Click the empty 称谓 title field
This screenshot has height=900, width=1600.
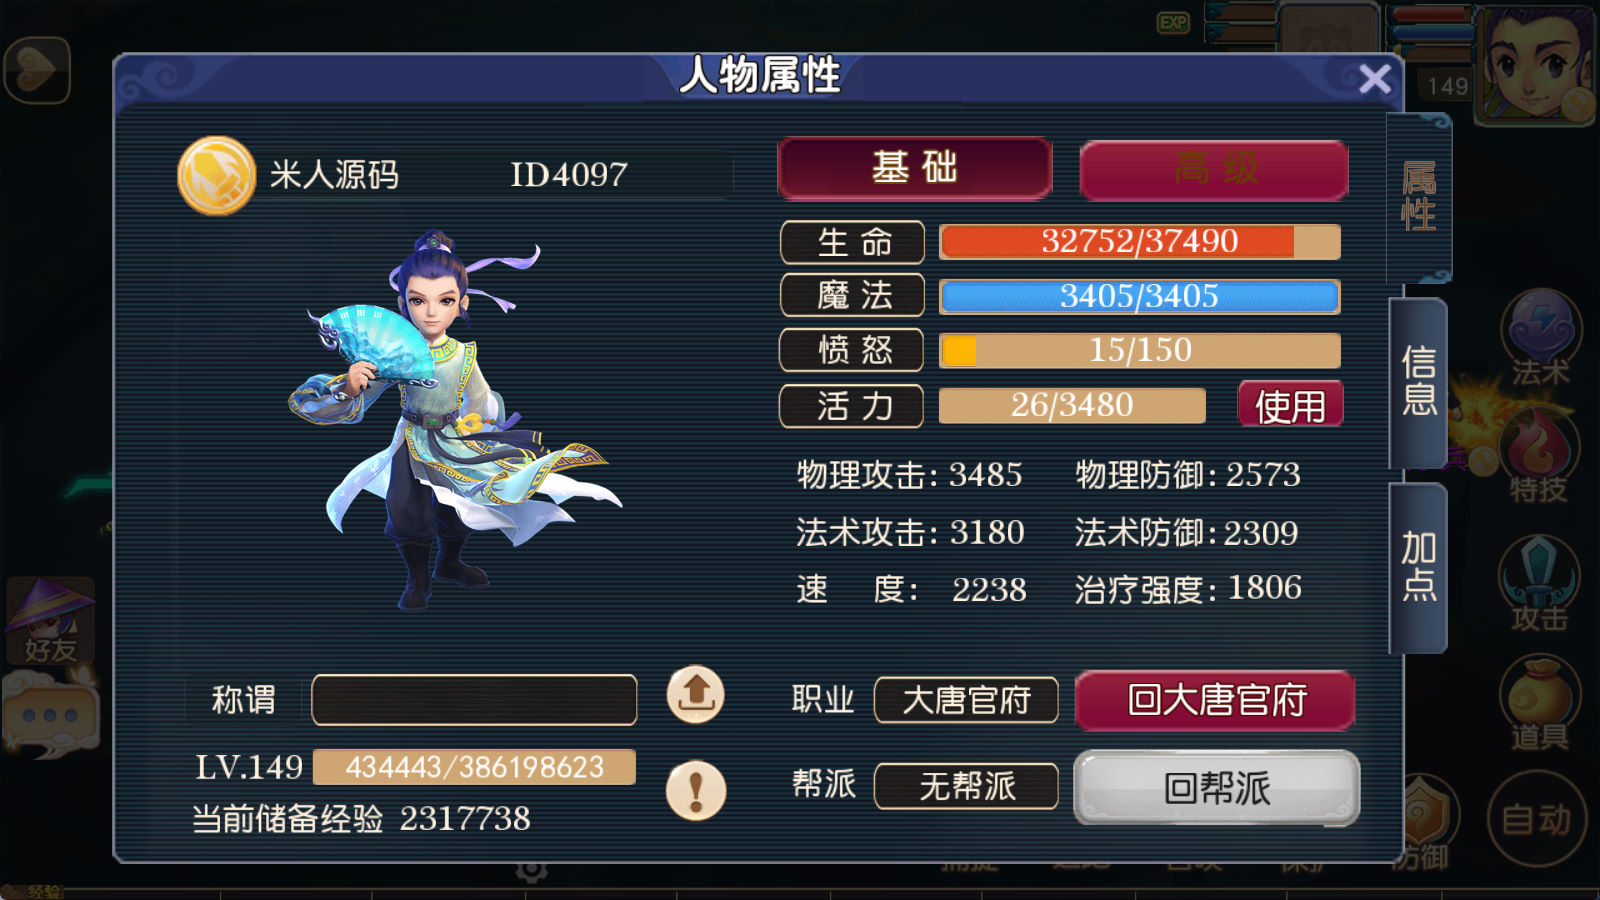coord(474,699)
